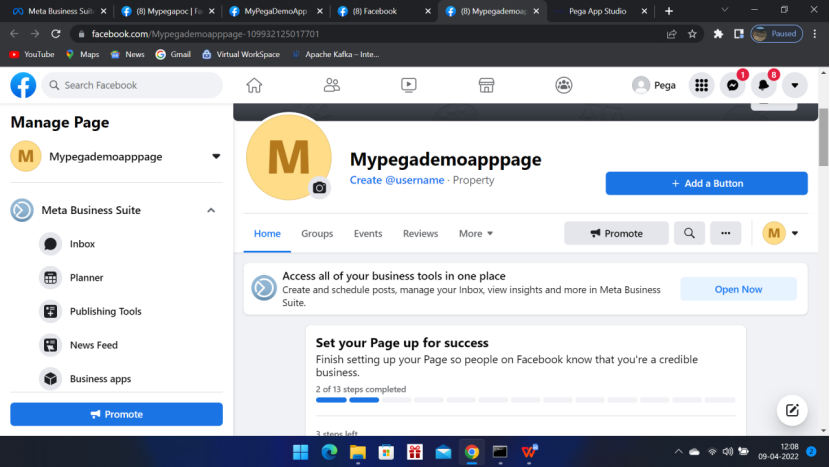Viewport: 830px width, 467px height.
Task: Open Inbox in the sidebar
Action: (82, 244)
